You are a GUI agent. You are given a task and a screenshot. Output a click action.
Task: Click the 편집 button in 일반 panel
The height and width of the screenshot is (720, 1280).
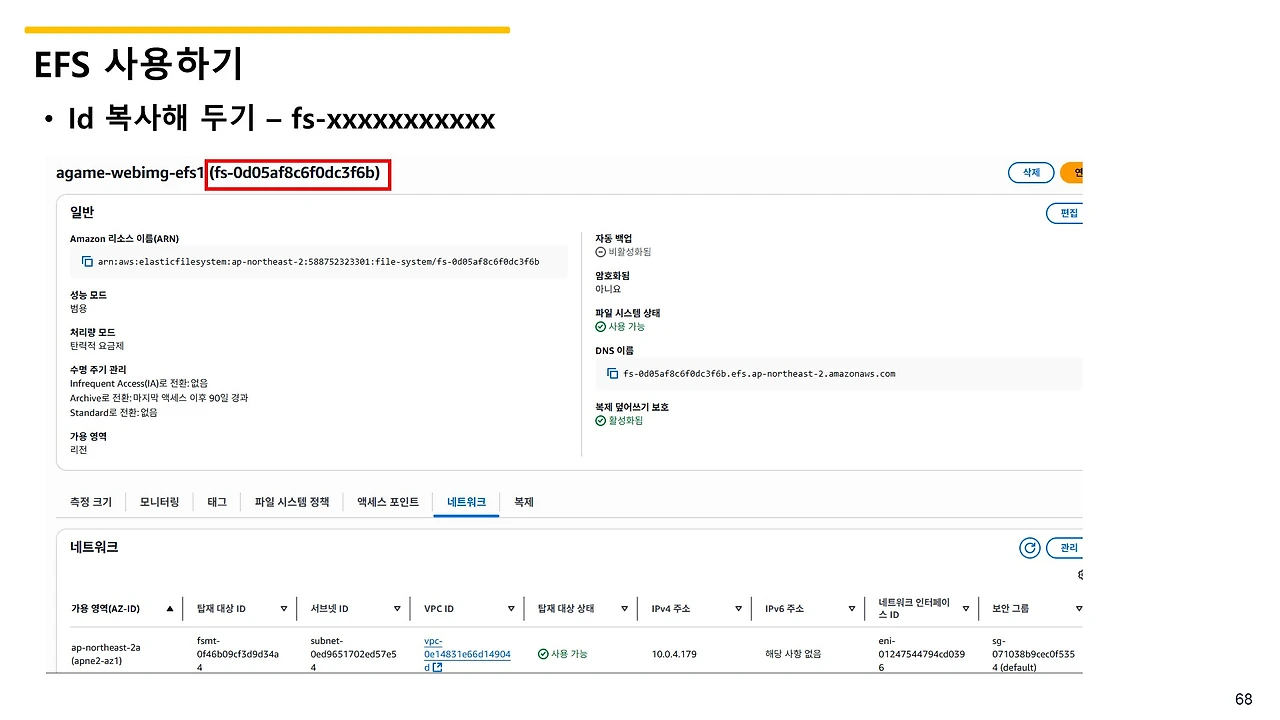1065,213
